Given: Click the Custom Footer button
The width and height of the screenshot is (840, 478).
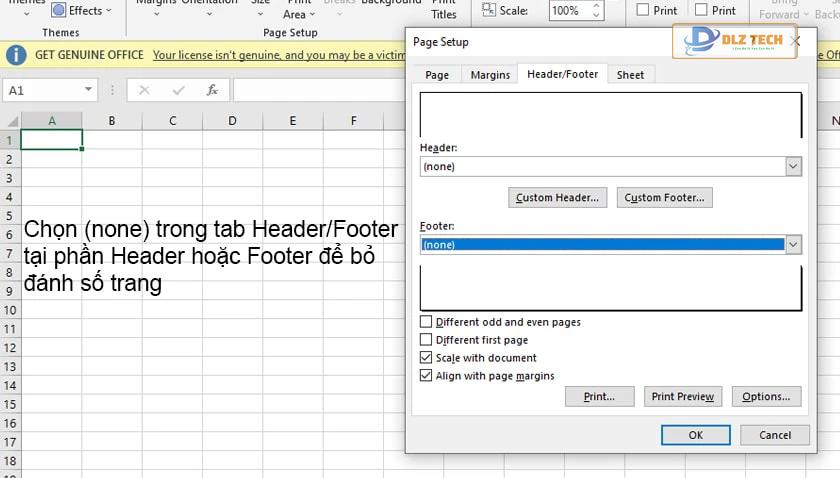Looking at the screenshot, I should pyautogui.click(x=664, y=198).
